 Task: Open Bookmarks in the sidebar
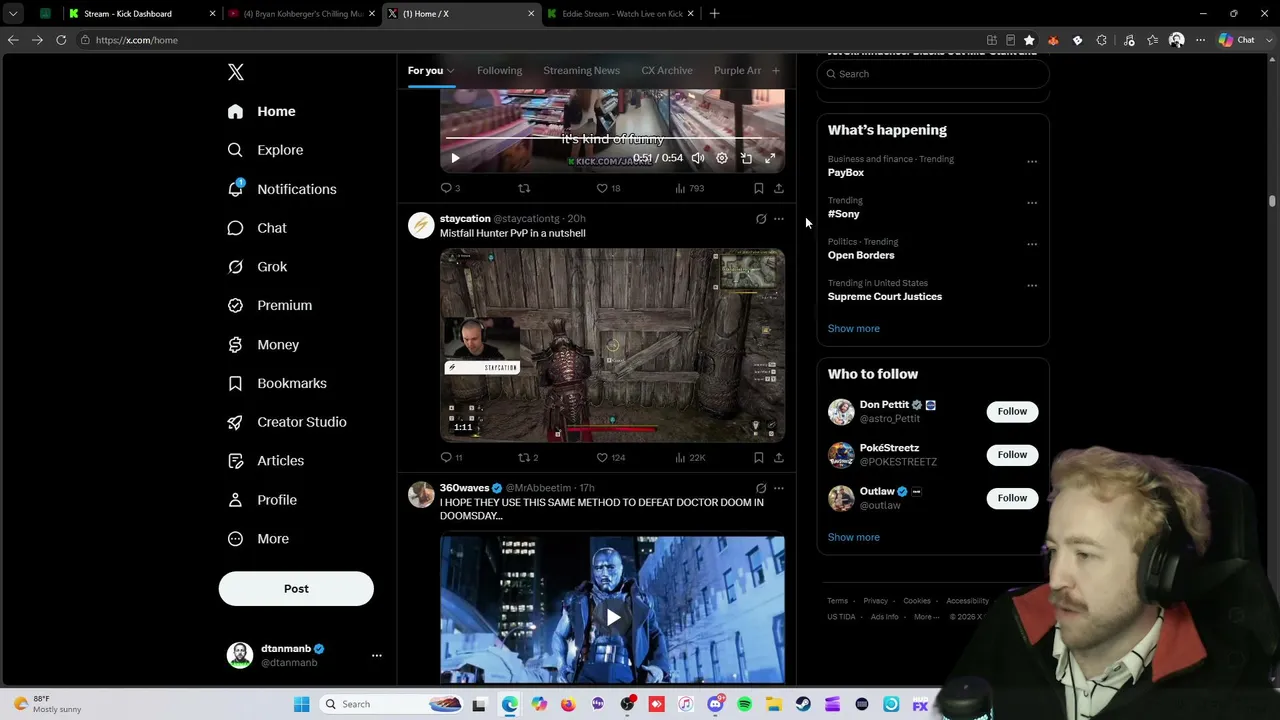tap(277, 383)
